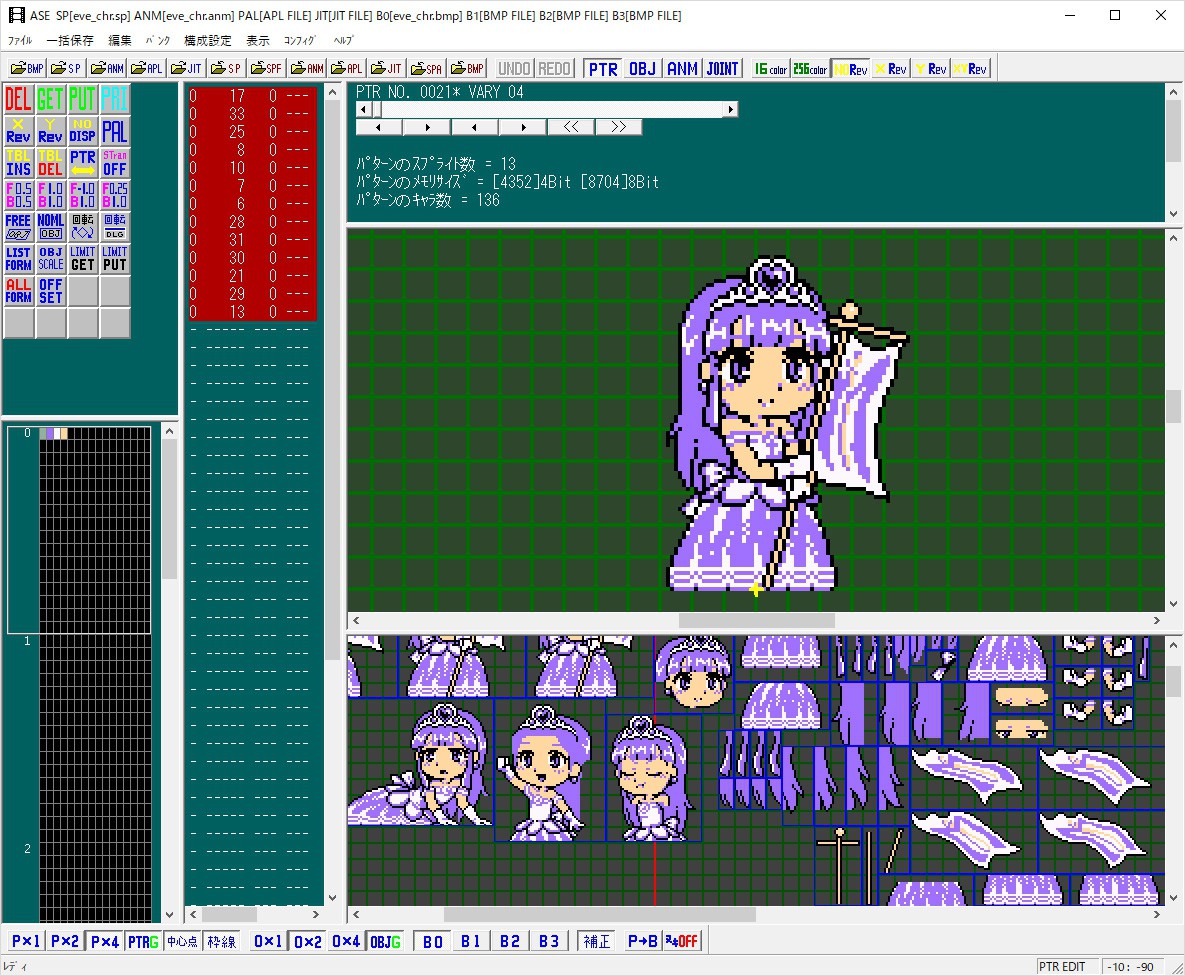The width and height of the screenshot is (1185, 976).
Task: Open the ファイル menu
Action: [x=20, y=40]
